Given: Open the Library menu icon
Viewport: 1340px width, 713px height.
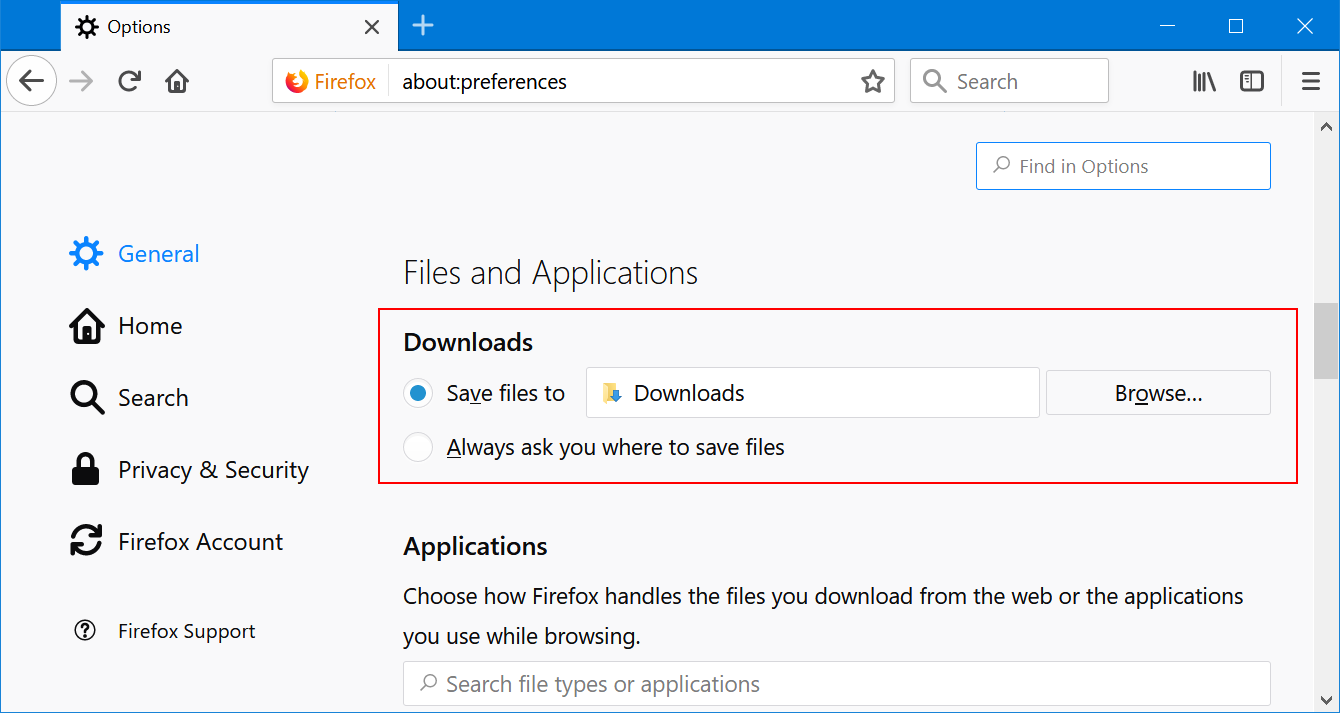Looking at the screenshot, I should [1204, 81].
